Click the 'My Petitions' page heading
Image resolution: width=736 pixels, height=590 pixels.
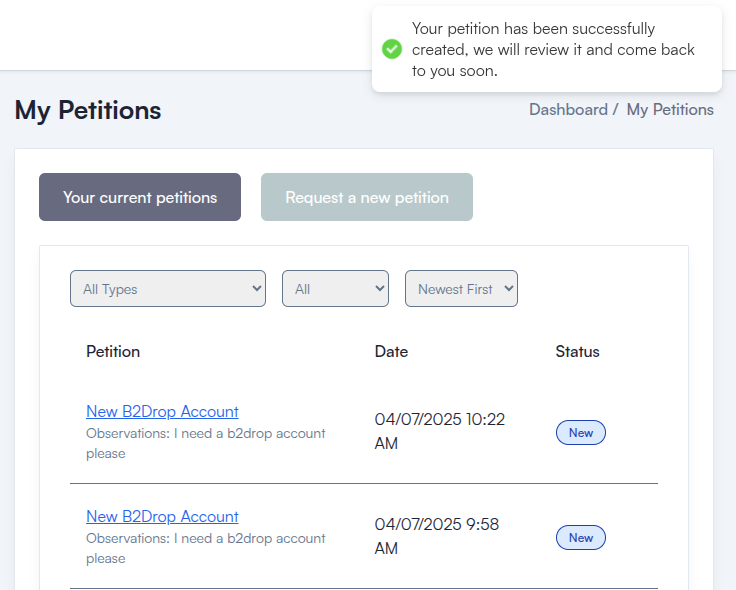click(x=88, y=111)
